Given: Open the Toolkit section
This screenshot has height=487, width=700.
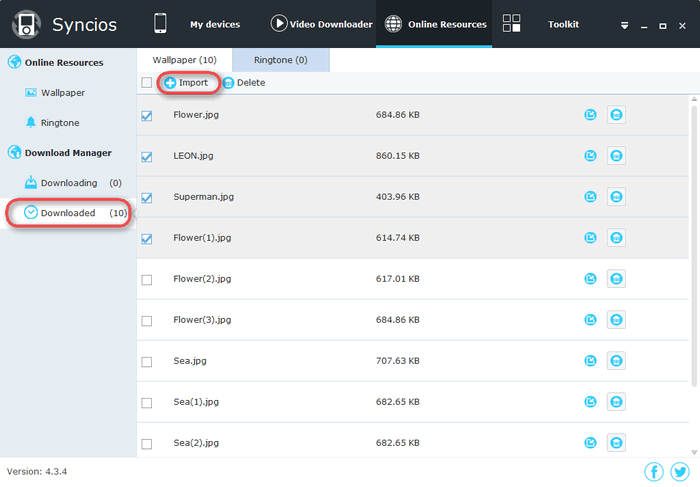Looking at the screenshot, I should pos(563,25).
